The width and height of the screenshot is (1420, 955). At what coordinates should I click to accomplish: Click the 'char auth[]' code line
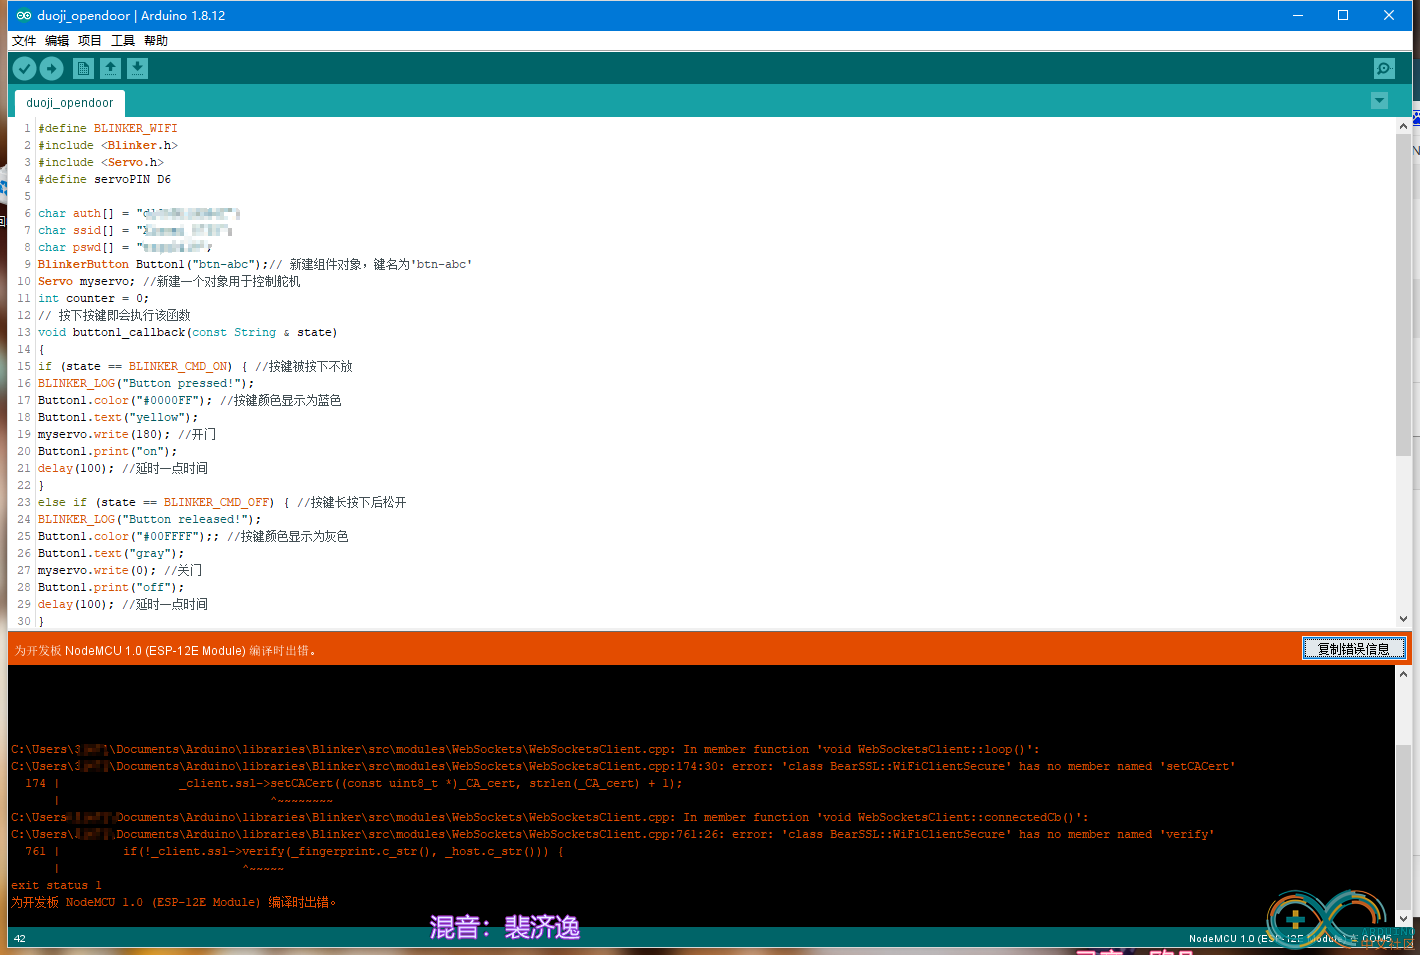pos(139,213)
